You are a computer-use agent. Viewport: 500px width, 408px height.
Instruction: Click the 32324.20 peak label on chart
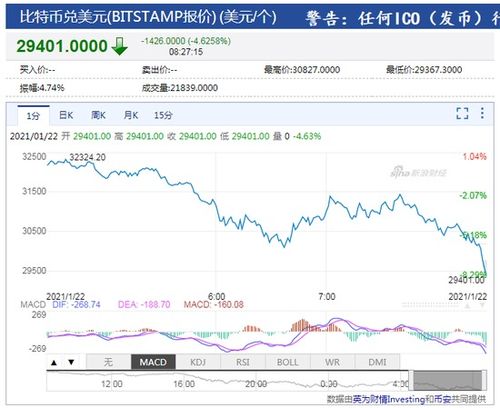(87, 157)
